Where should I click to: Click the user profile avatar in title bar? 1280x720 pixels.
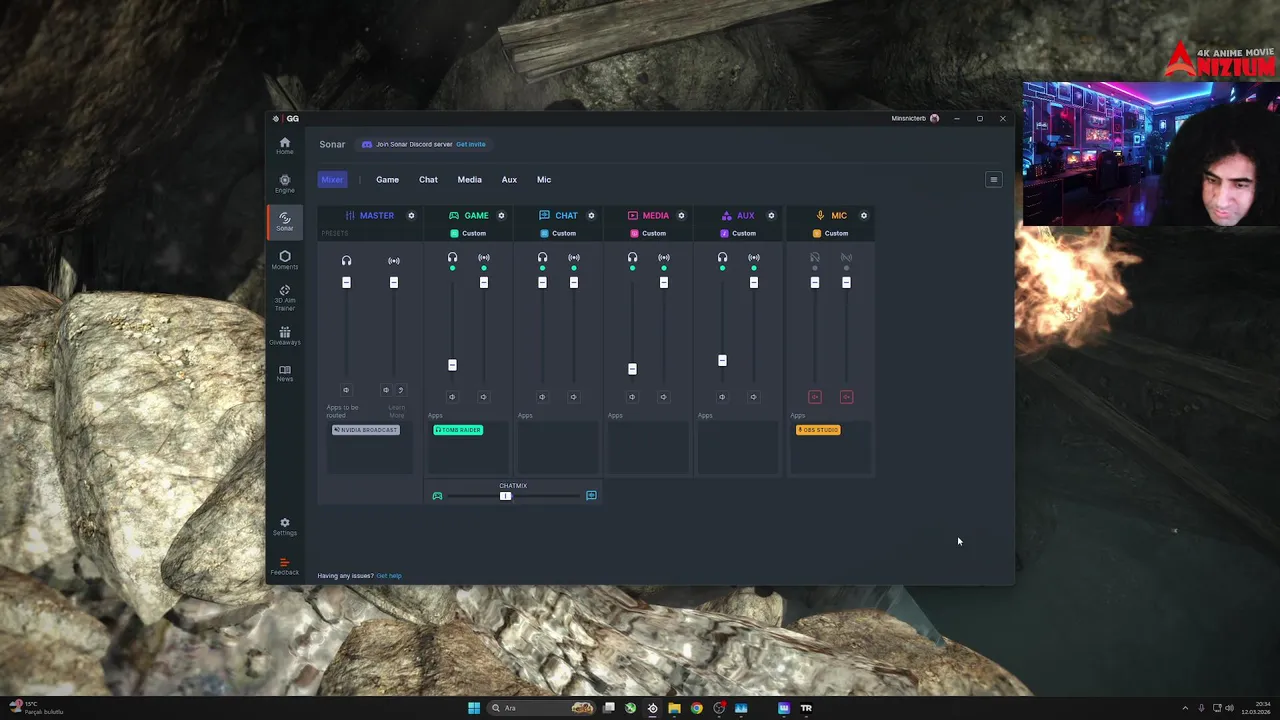click(934, 118)
